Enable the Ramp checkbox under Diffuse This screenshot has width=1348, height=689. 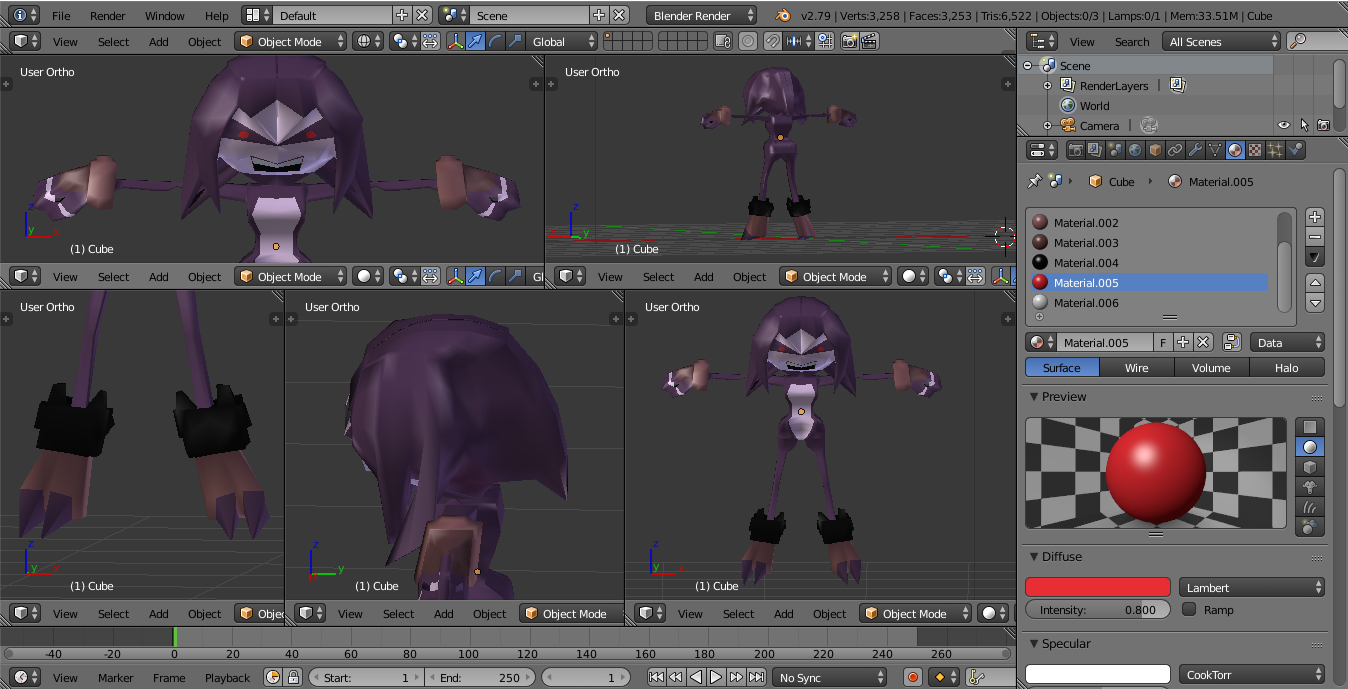1189,609
